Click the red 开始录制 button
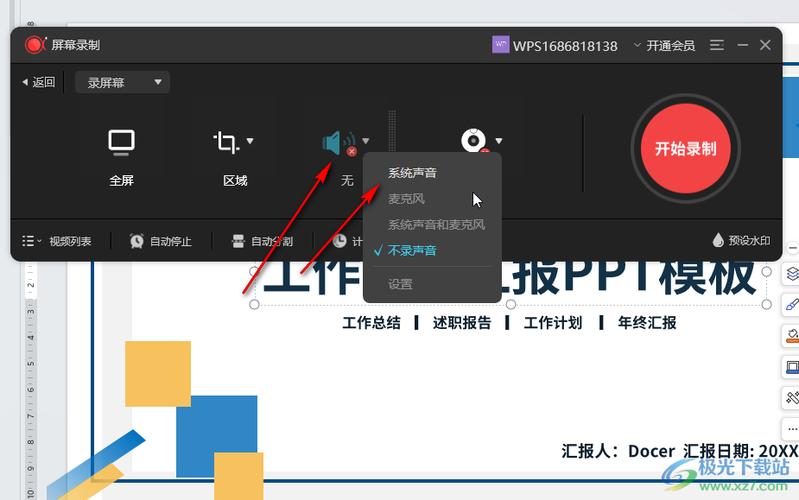799x500 pixels. click(685, 148)
